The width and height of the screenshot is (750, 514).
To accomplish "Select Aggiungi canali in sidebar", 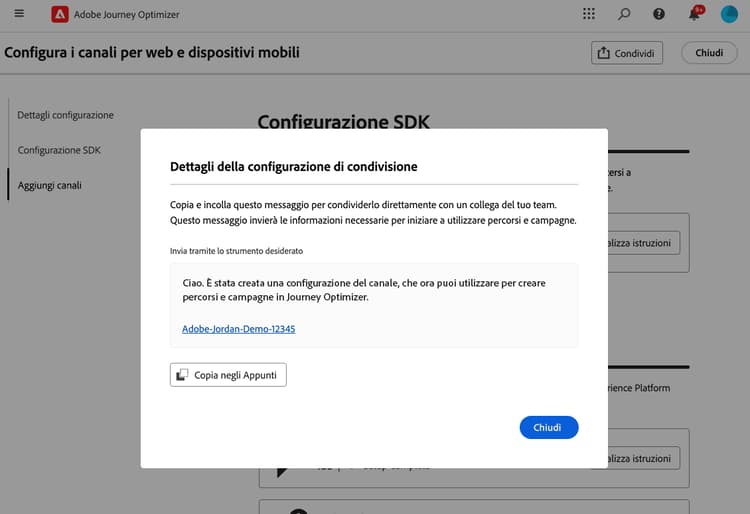I will (x=50, y=185).
